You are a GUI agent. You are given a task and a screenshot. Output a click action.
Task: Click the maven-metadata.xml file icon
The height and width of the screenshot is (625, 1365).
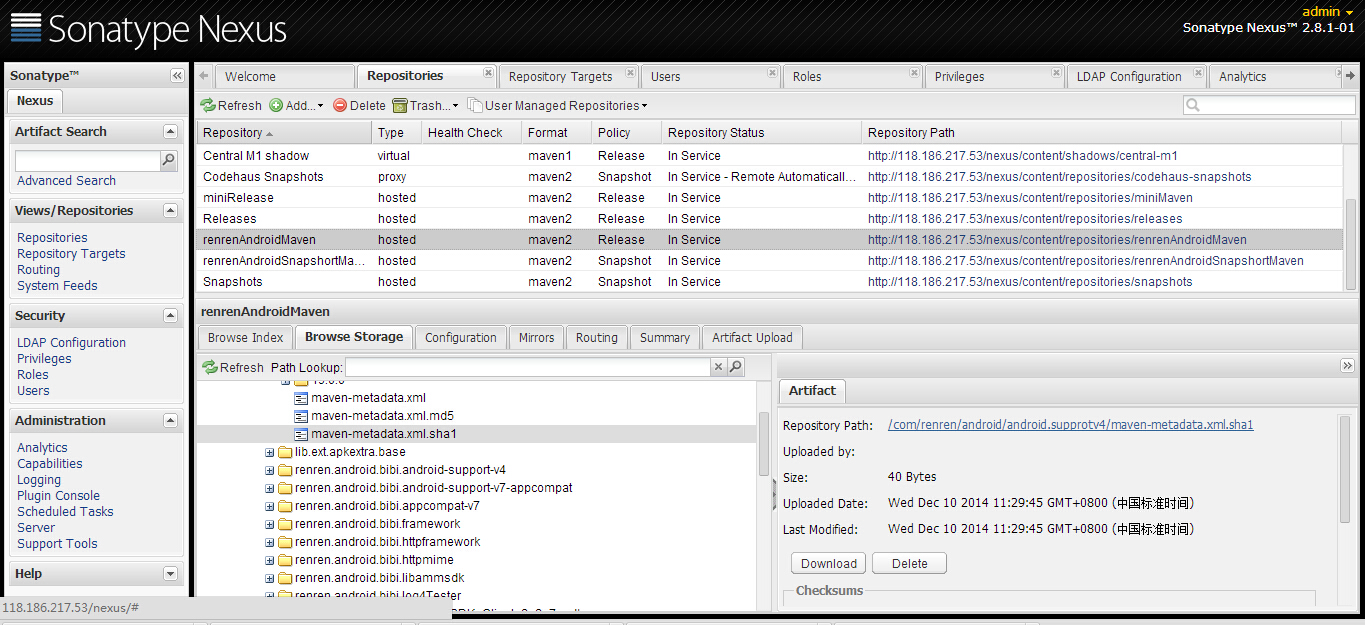click(x=302, y=398)
